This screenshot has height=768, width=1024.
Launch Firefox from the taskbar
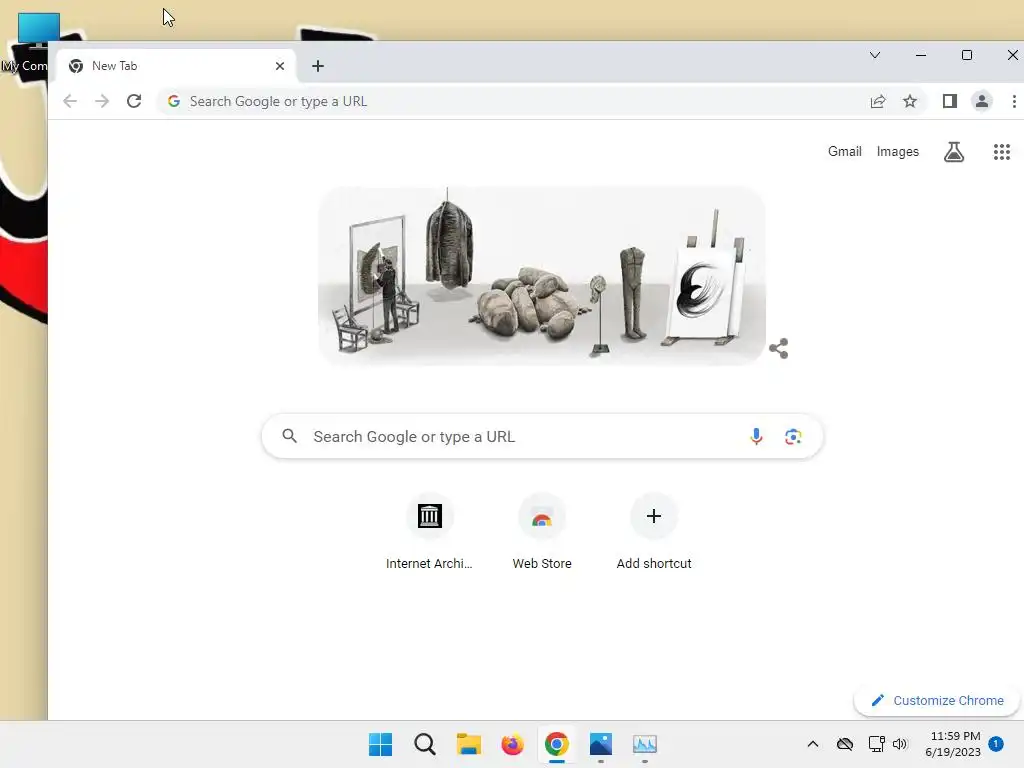pyautogui.click(x=513, y=744)
